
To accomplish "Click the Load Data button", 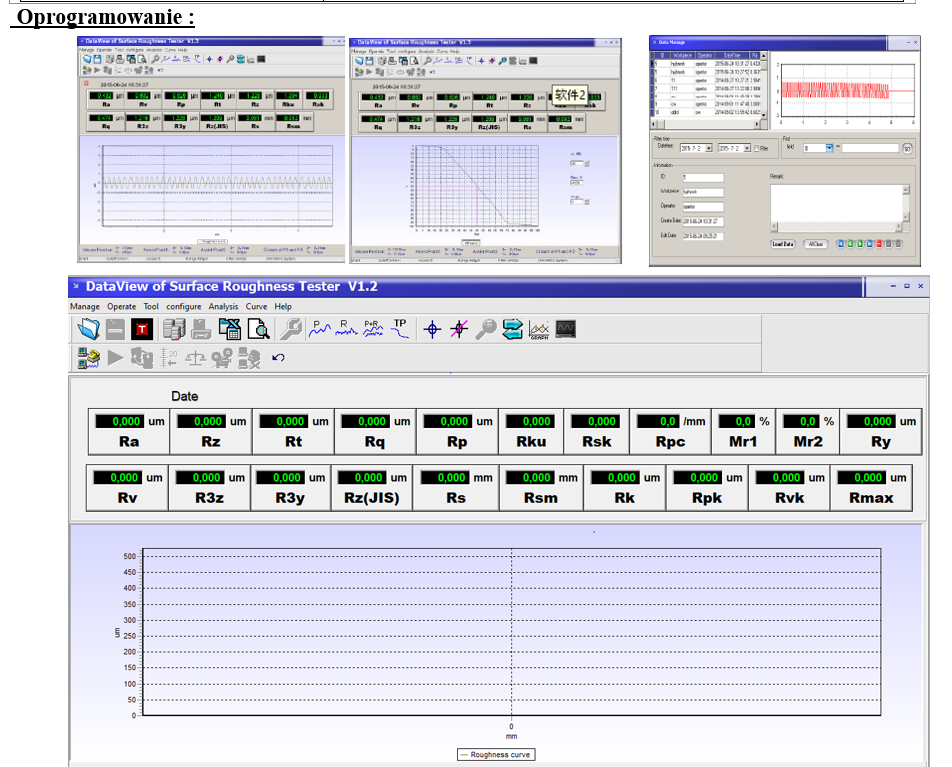I will click(x=783, y=243).
